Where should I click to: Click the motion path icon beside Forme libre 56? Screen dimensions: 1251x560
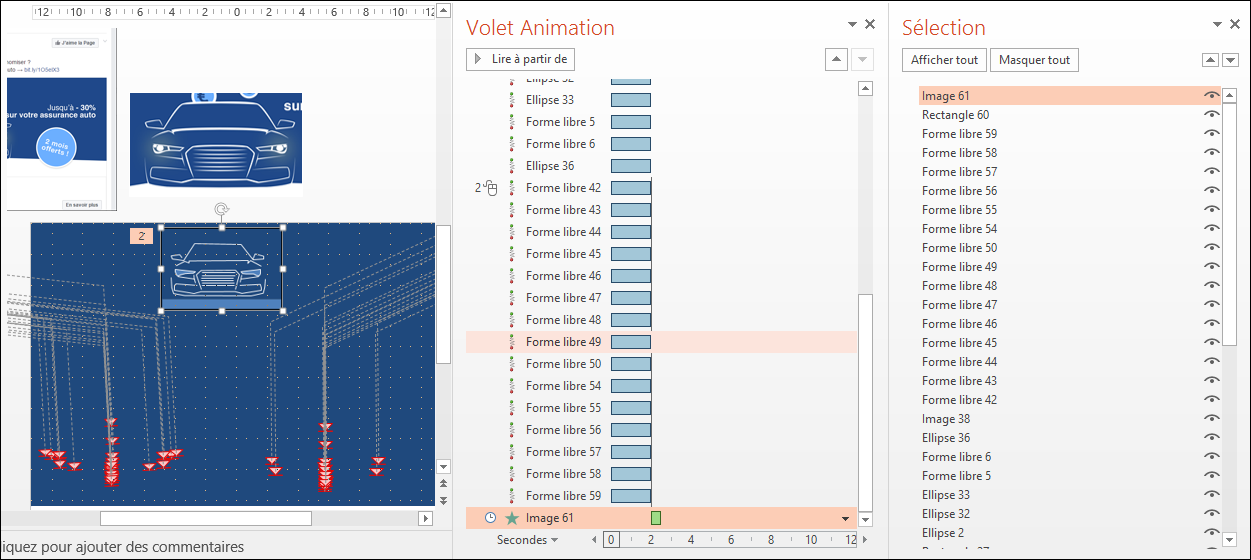click(512, 430)
